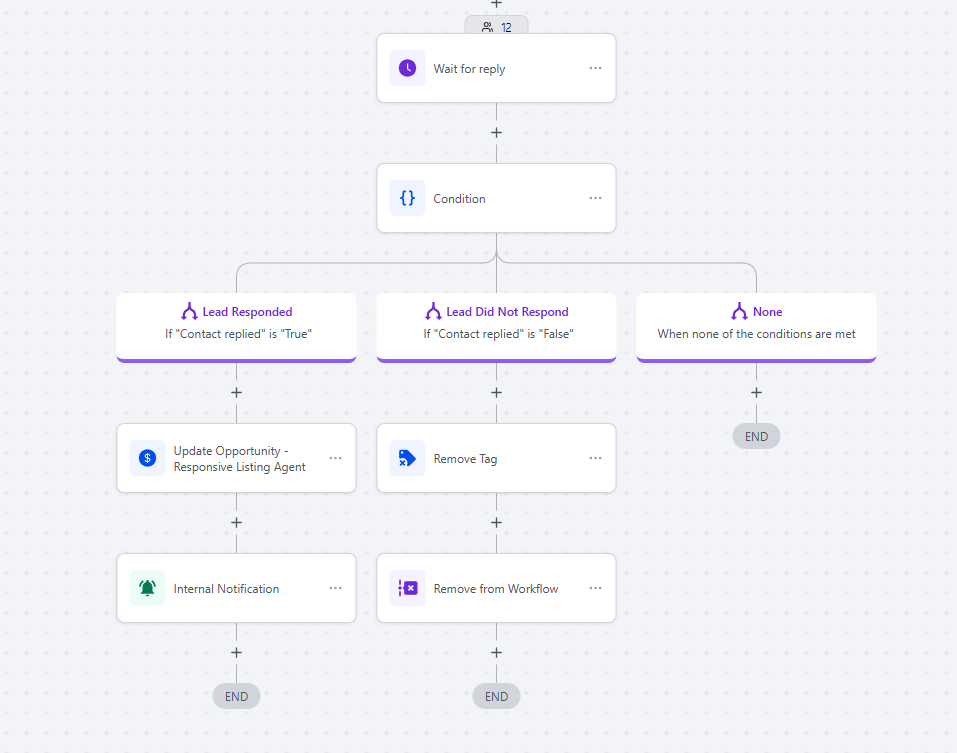The height and width of the screenshot is (753, 957).
Task: Click the curly braces Condition icon
Action: pos(408,198)
